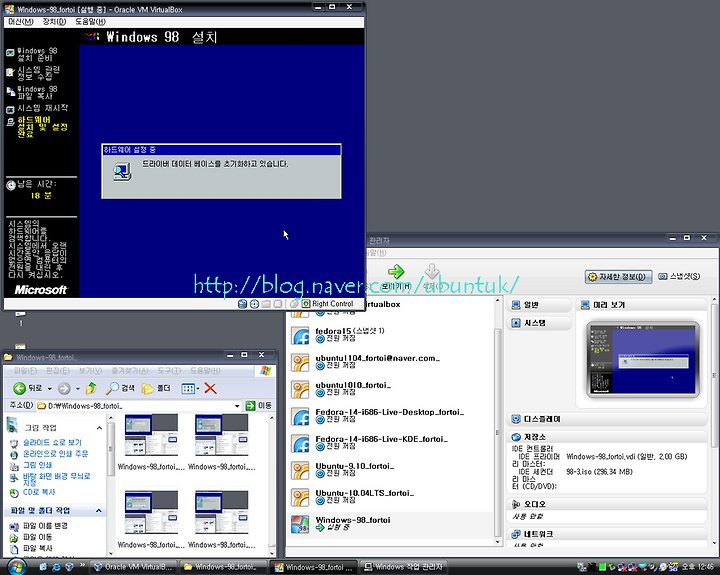Click Copy file (파일 복사) link

[x=38, y=548]
